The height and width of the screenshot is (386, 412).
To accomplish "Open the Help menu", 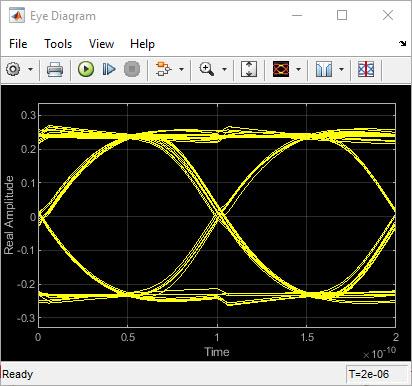I will click(142, 44).
